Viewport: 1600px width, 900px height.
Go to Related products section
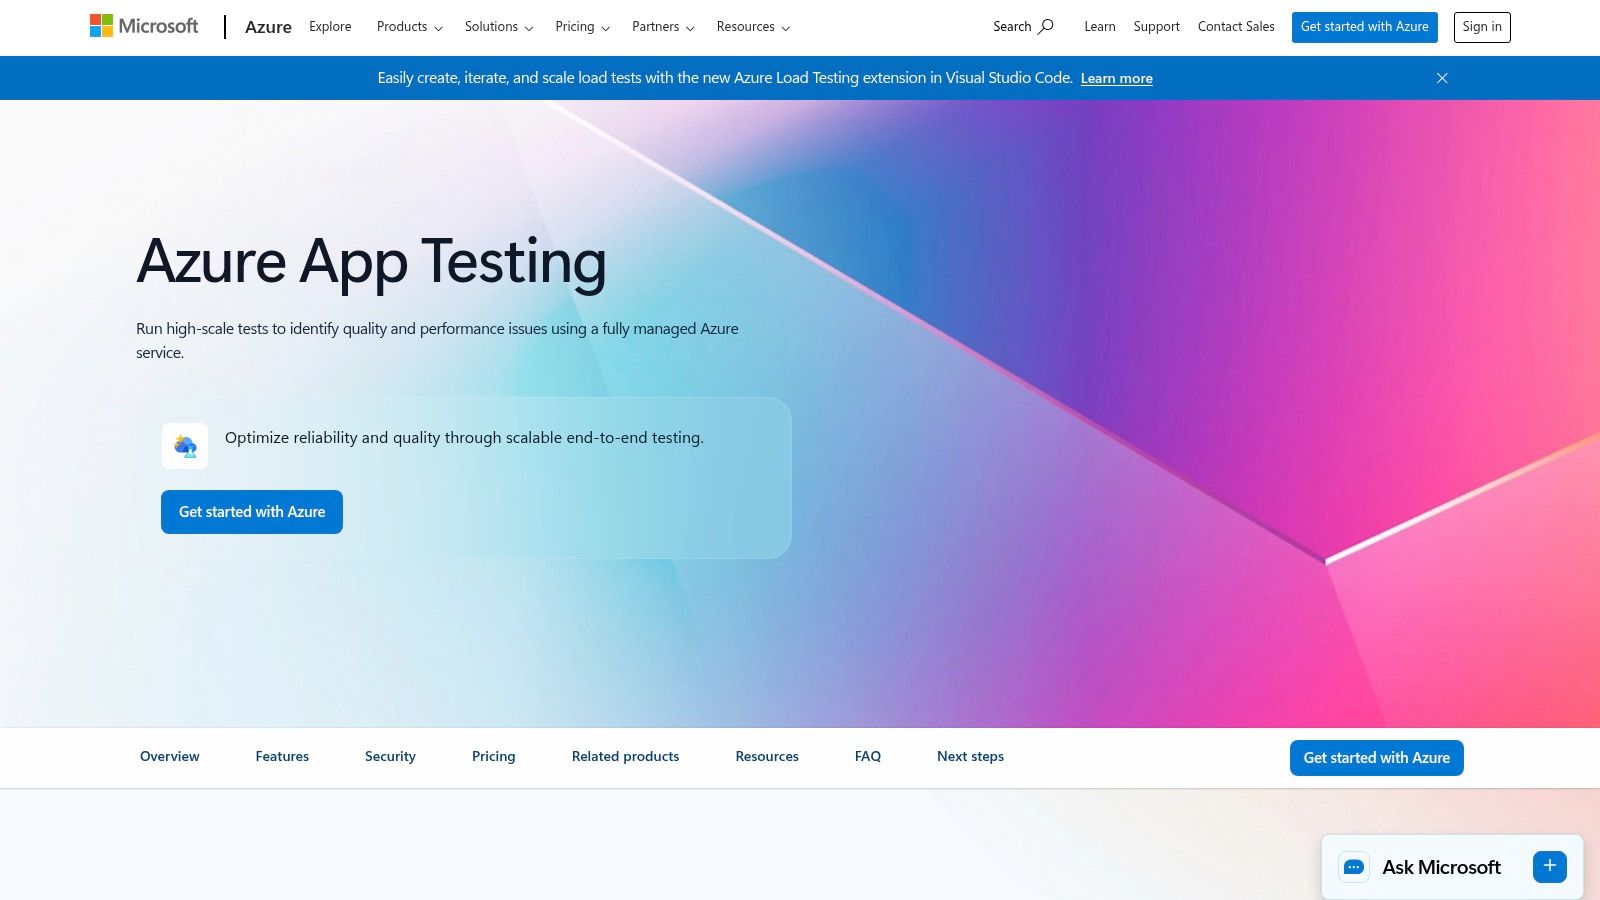(625, 757)
